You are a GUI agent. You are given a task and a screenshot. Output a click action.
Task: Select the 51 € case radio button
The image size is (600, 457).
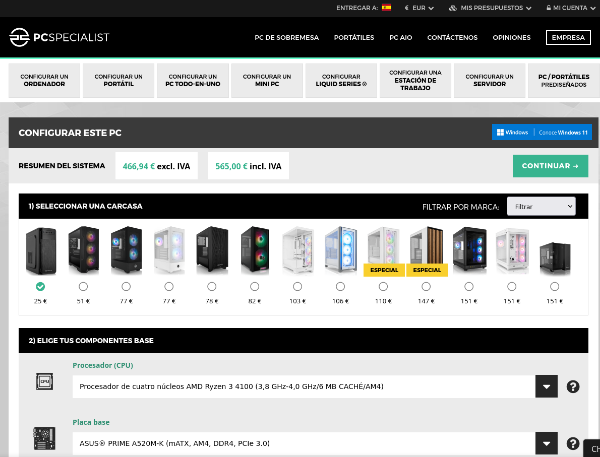click(x=82, y=287)
